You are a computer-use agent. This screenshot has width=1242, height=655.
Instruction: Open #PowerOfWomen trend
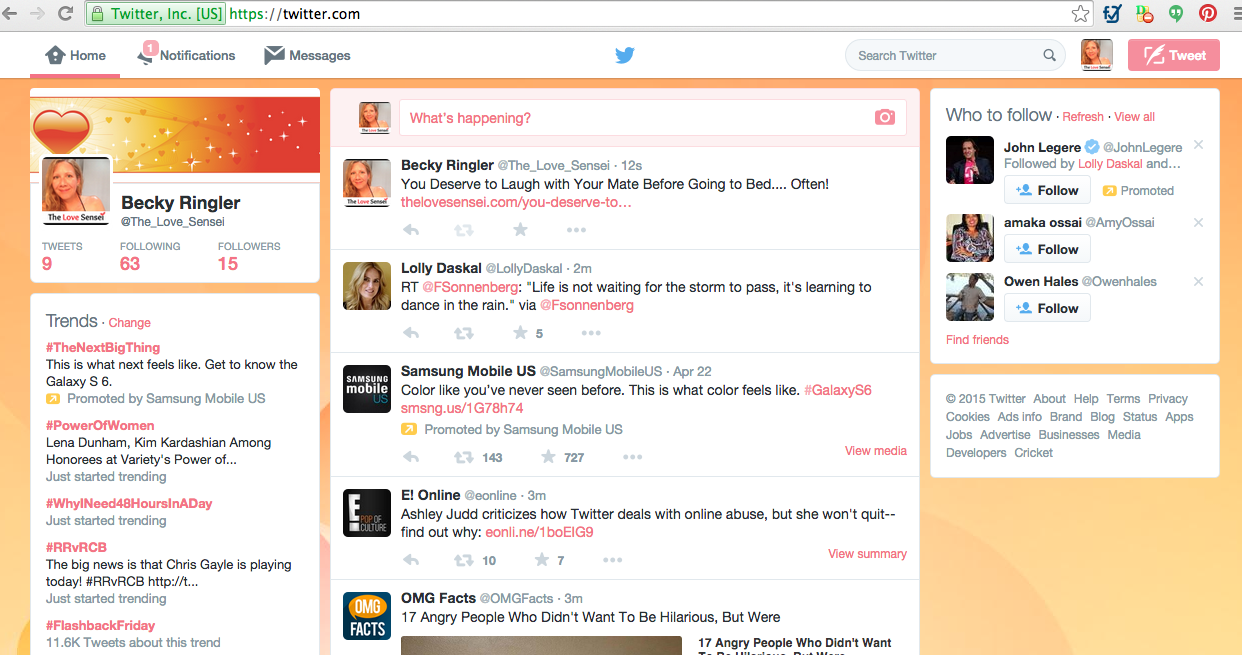click(100, 425)
